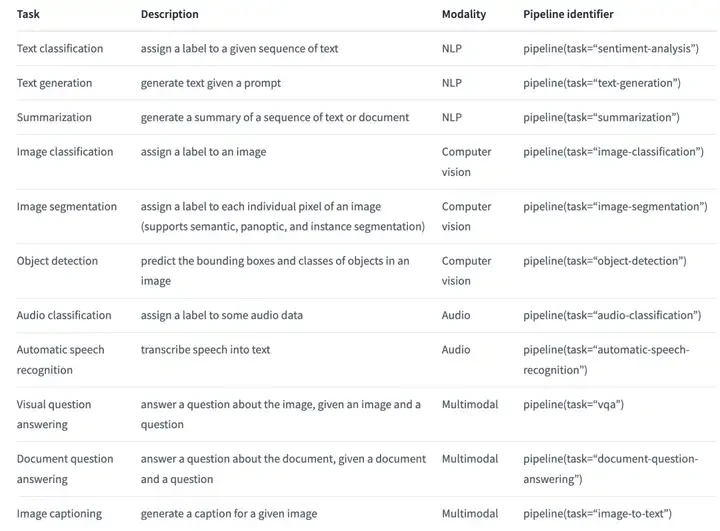Click the Pipeline identifier column header
This screenshot has height=531, width=720.
pyautogui.click(x=568, y=14)
